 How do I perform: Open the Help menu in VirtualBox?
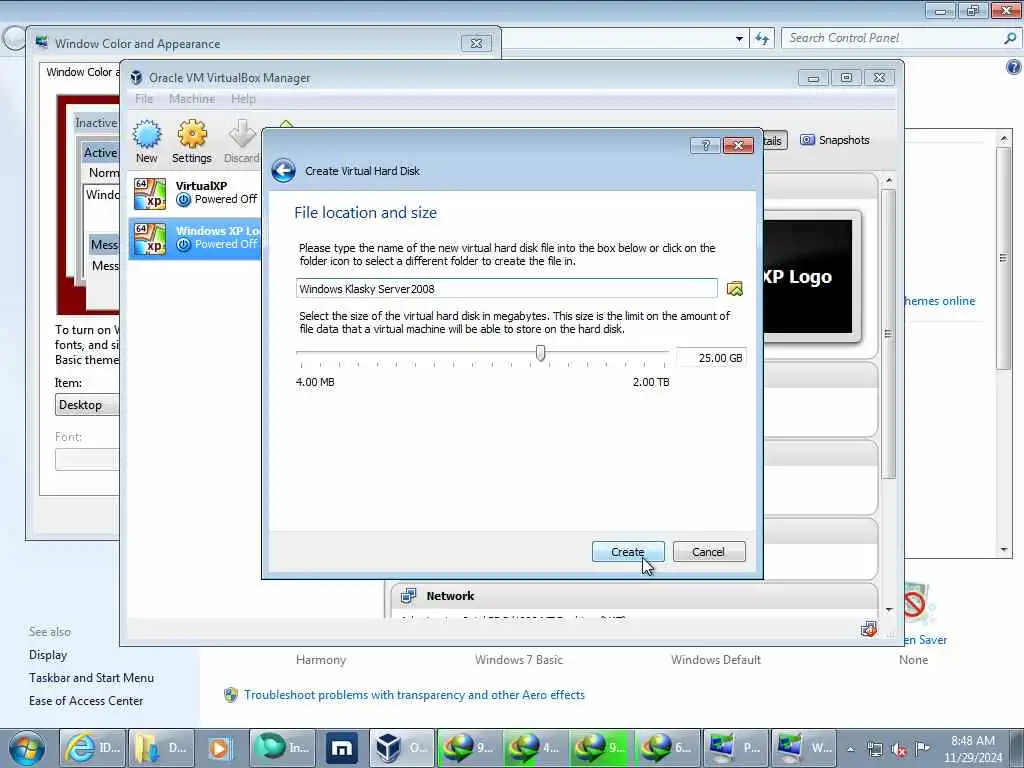click(x=243, y=99)
